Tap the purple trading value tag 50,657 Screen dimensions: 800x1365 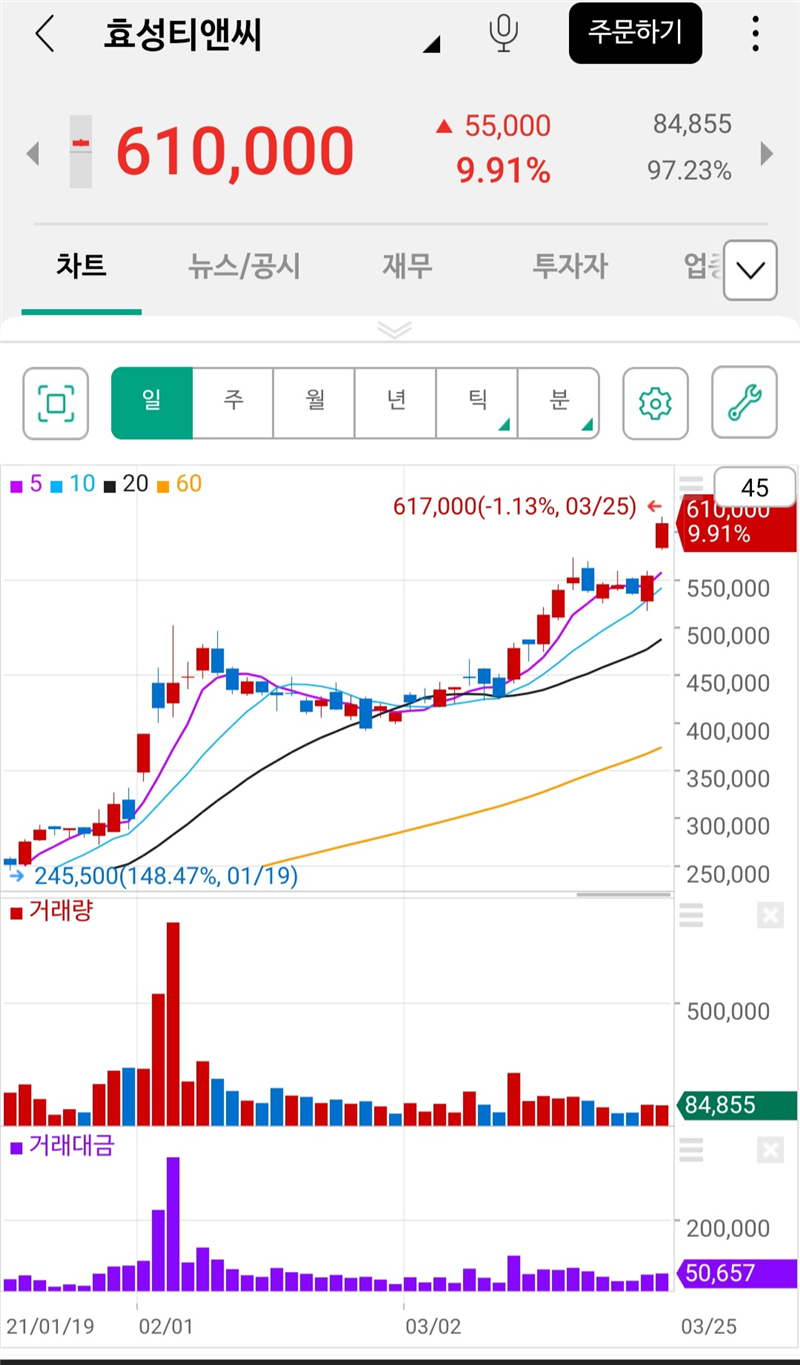point(738,1273)
